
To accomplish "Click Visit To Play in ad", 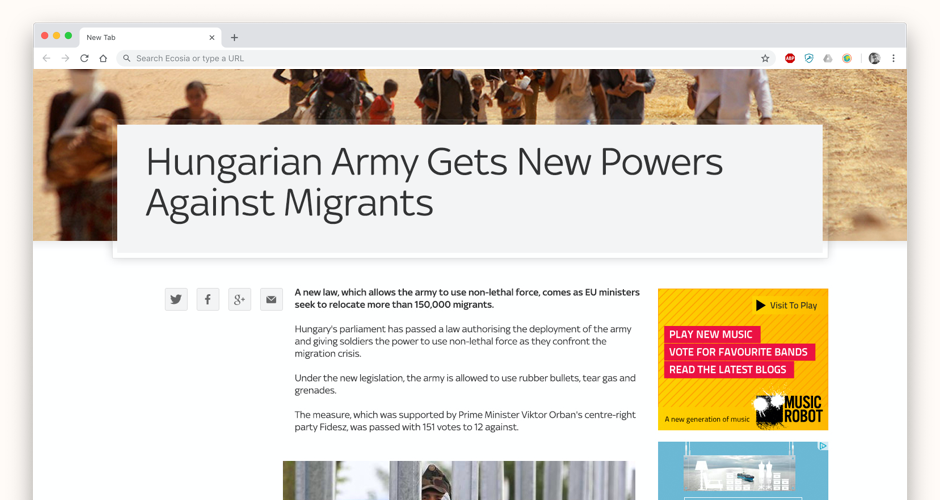I will pos(786,305).
